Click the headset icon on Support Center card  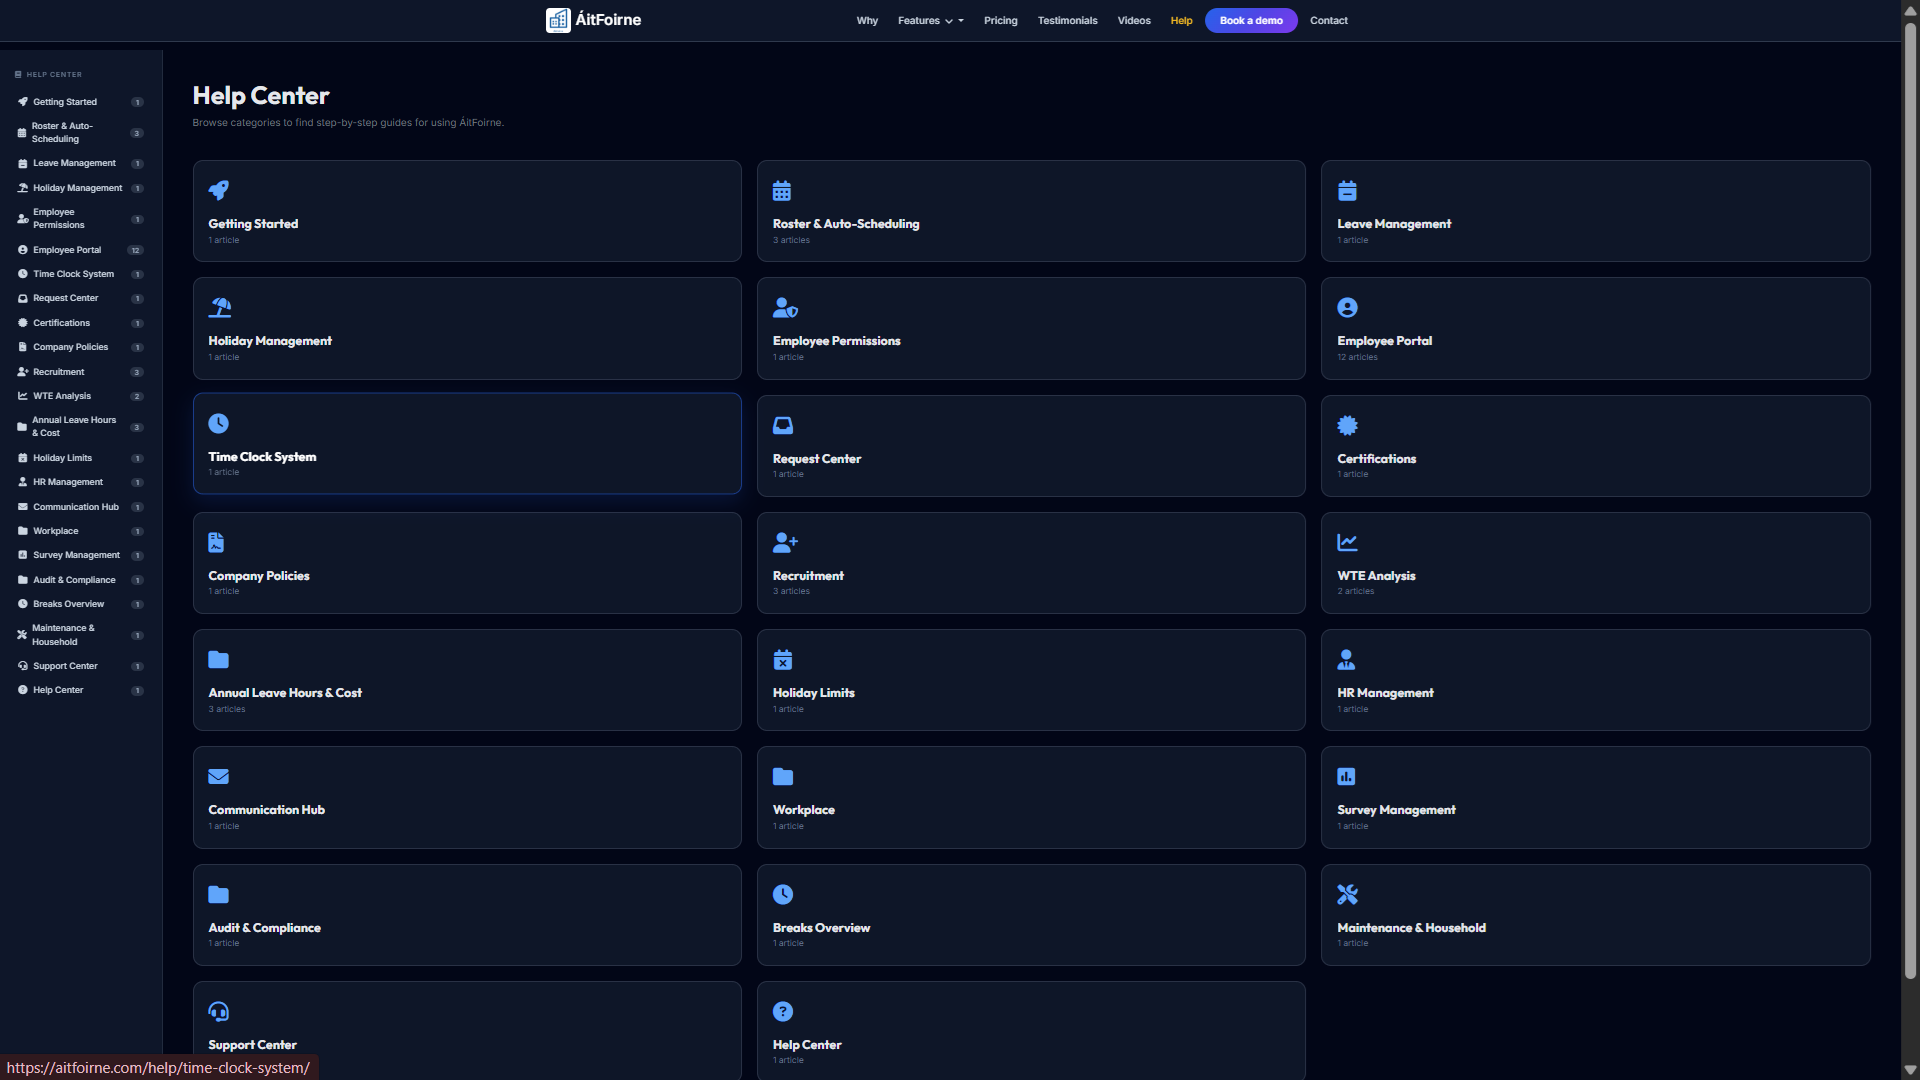click(x=218, y=1011)
